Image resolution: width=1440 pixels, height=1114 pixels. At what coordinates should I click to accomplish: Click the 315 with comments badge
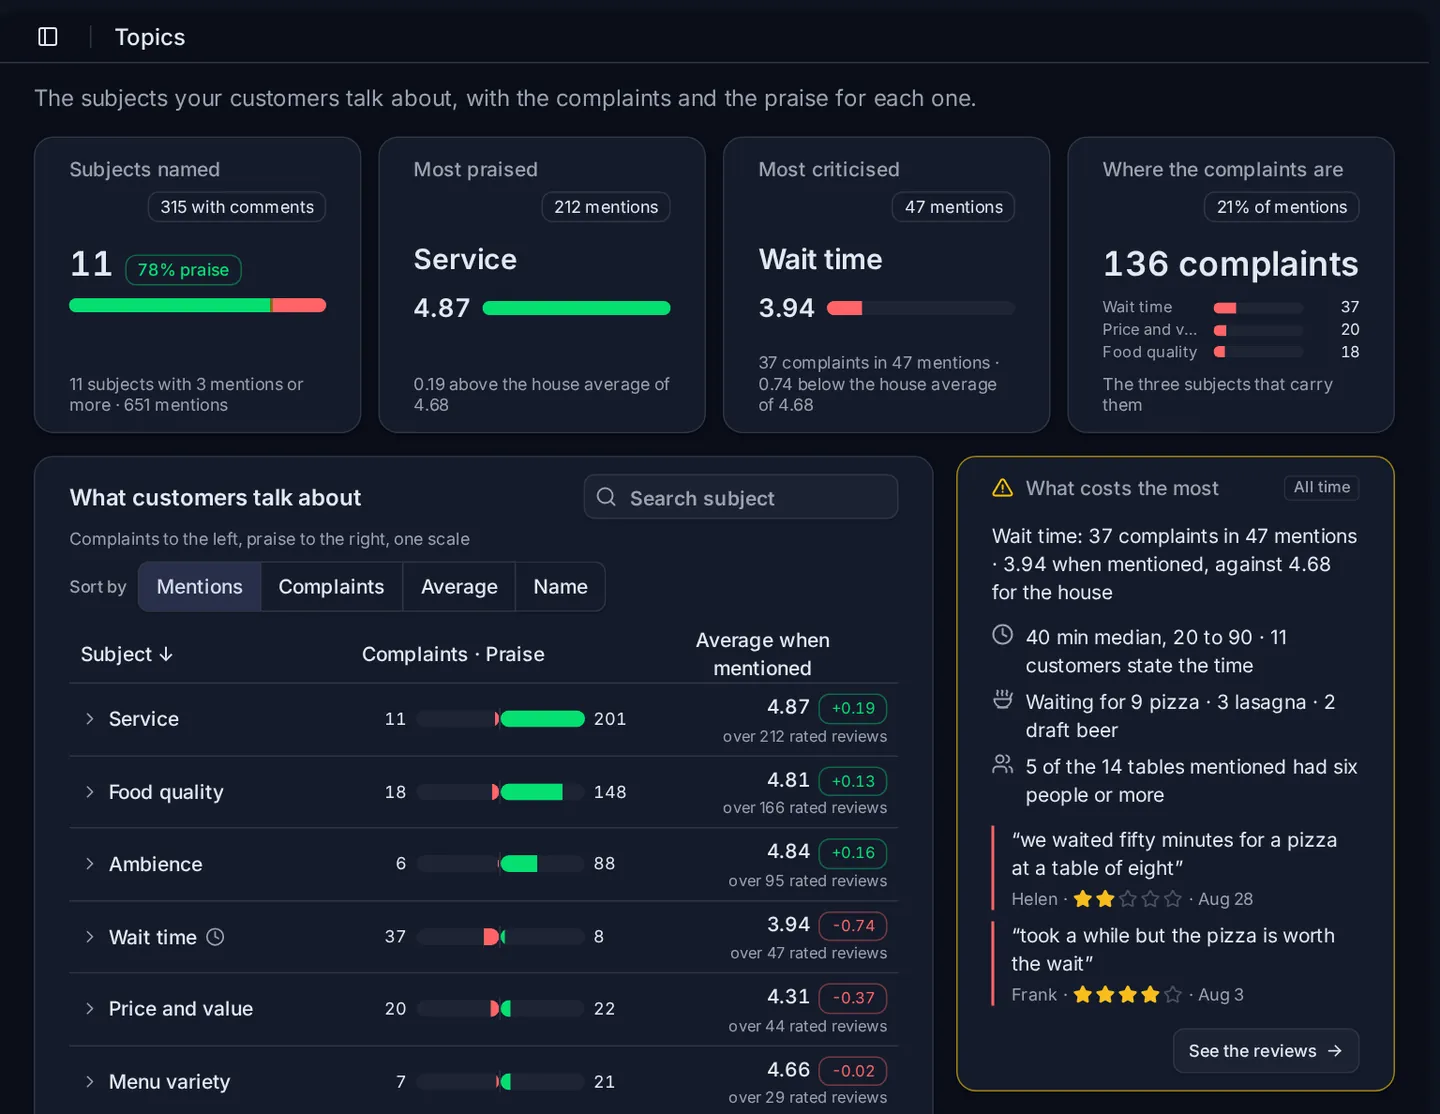tap(237, 207)
